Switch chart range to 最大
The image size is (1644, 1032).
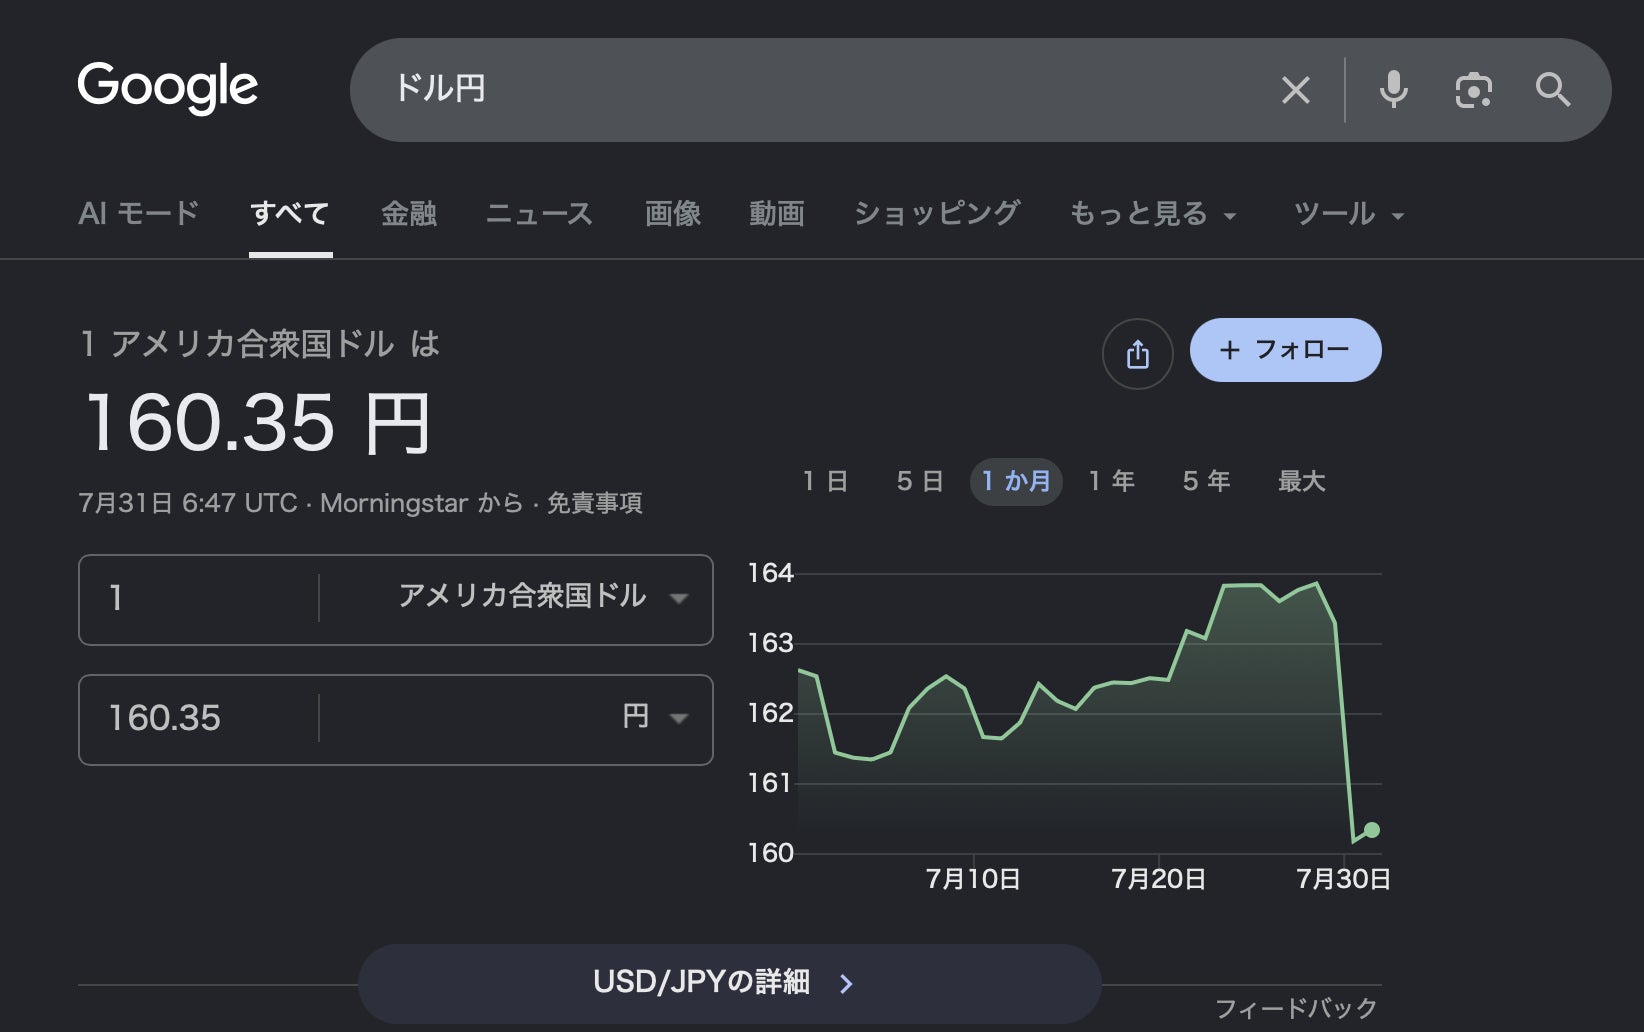pyautogui.click(x=1301, y=482)
